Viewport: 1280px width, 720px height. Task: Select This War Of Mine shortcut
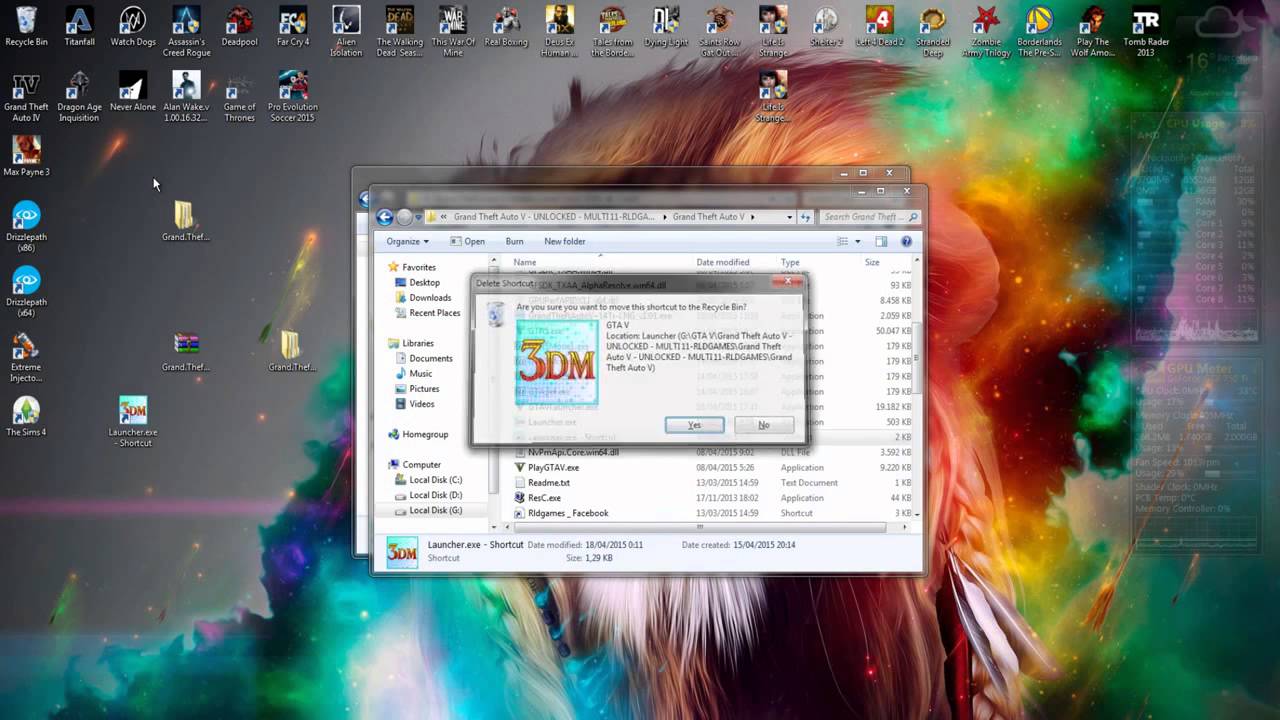[x=453, y=32]
